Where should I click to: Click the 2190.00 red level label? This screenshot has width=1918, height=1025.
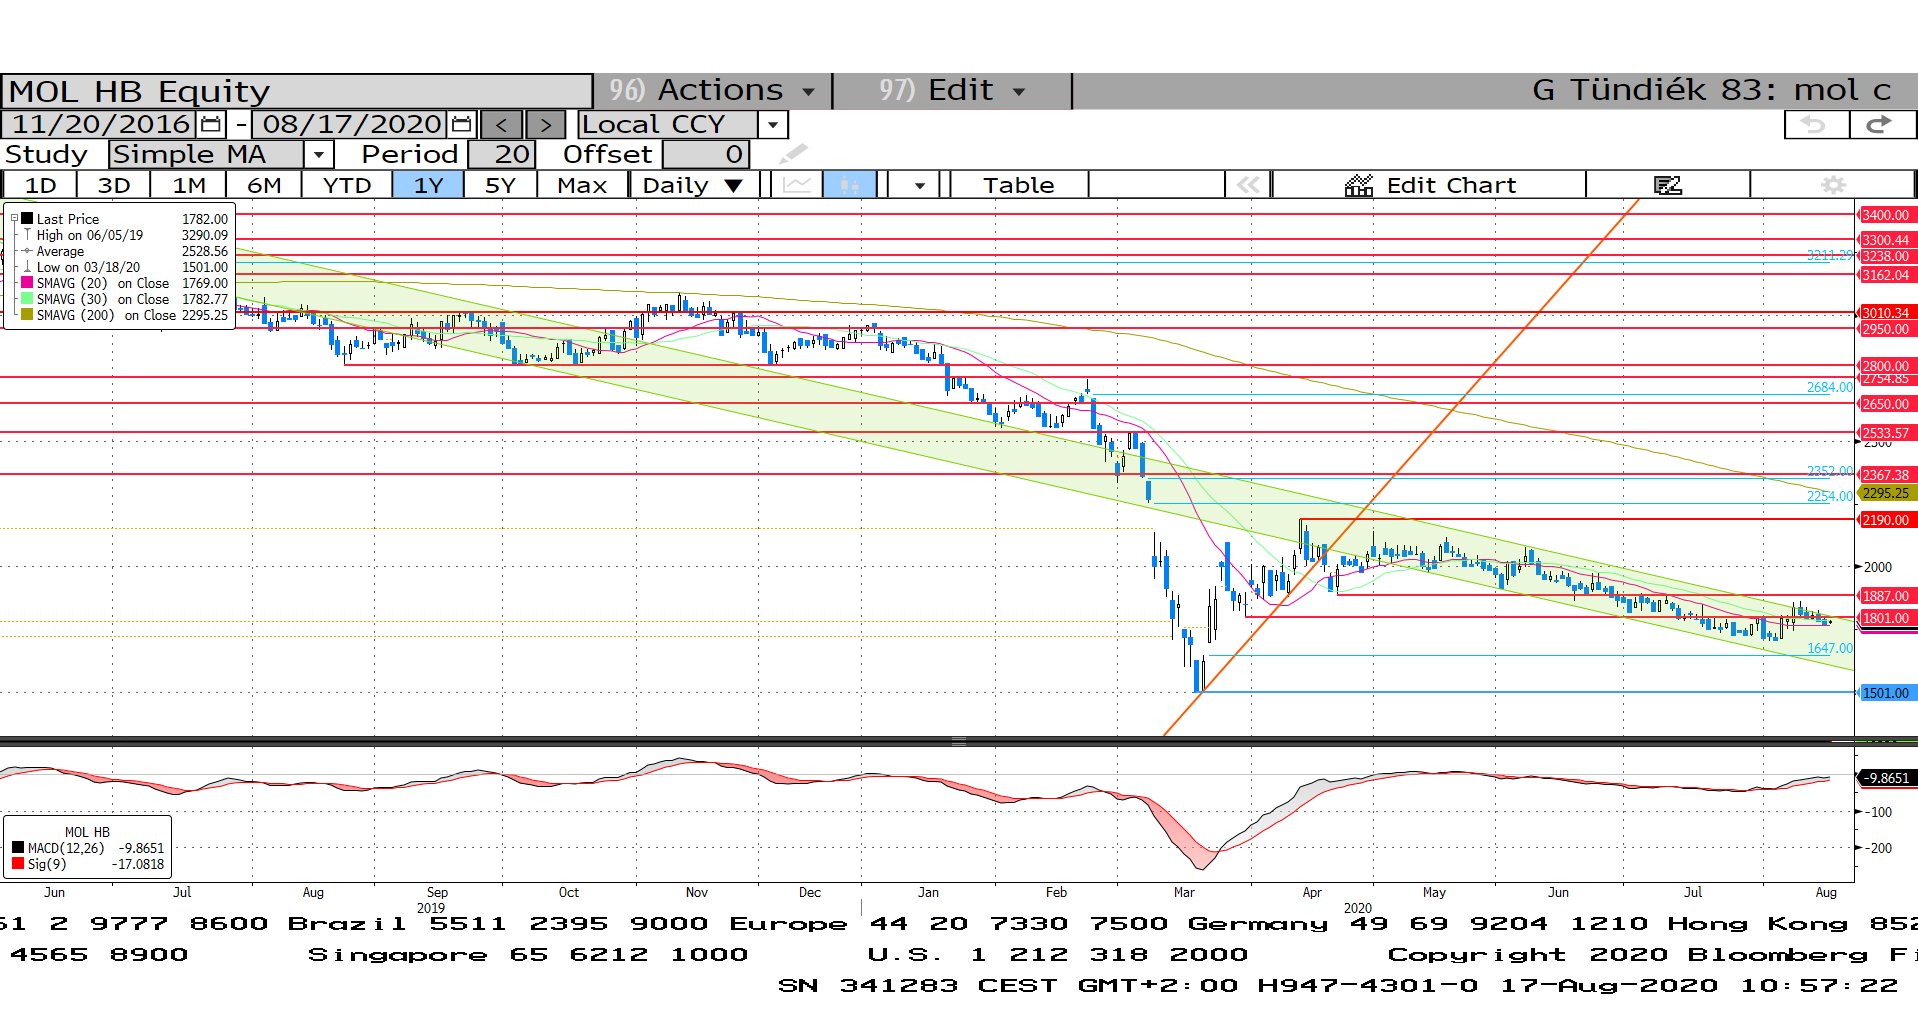click(x=1885, y=520)
